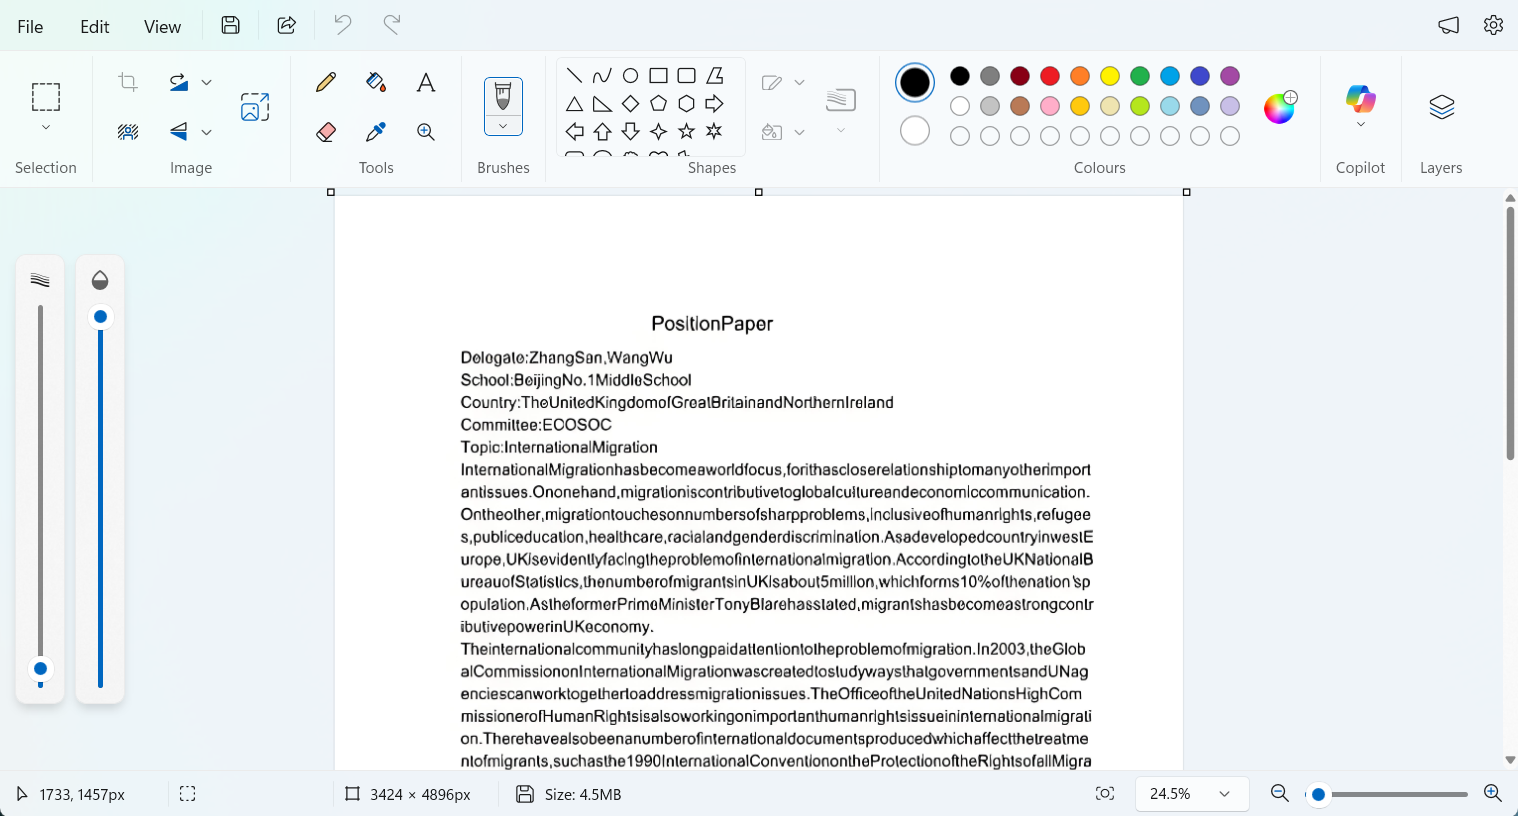The width and height of the screenshot is (1518, 816).
Task: Expand the Rotate options arrow
Action: click(207, 82)
